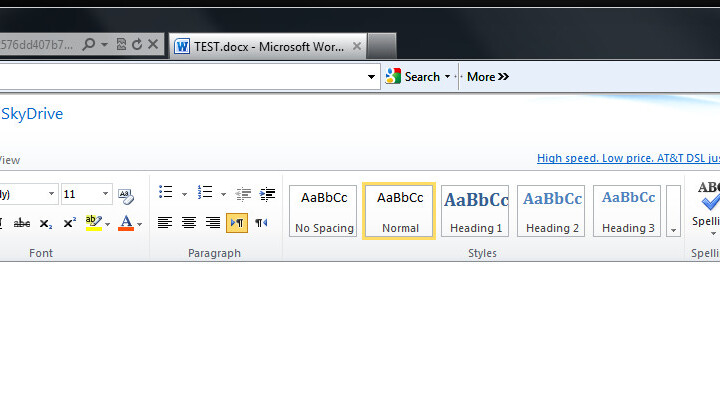Click the Clear Formatting eraser icon

125,195
